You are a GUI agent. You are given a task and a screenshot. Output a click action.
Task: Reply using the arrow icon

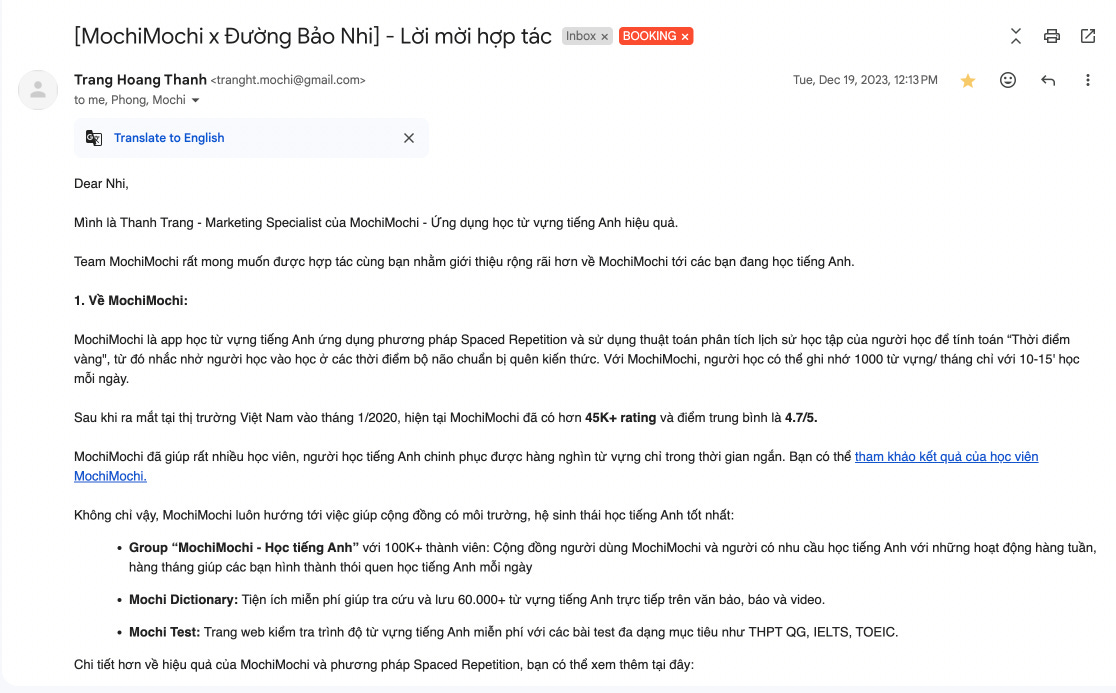[x=1048, y=80]
